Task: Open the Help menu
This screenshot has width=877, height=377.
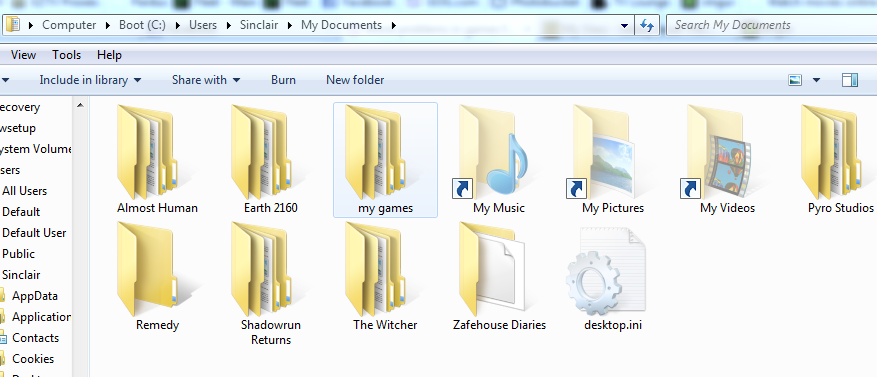Action: click(109, 55)
